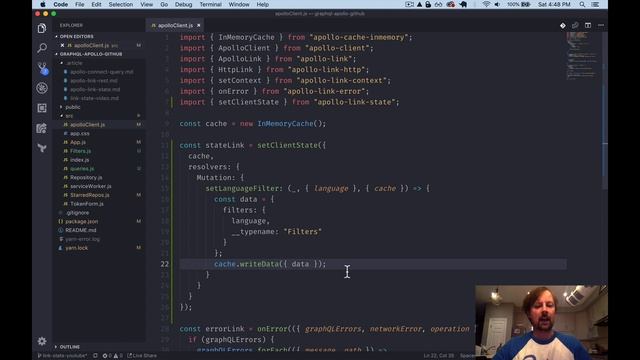This screenshot has height=360, width=640.
Task: Expand the Outline section
Action: tap(69, 347)
